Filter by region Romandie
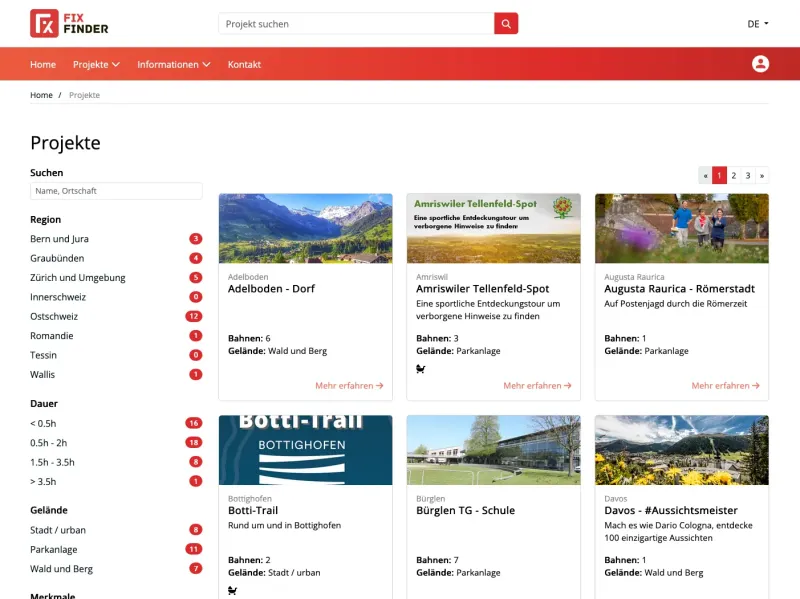800x599 pixels. [116, 336]
